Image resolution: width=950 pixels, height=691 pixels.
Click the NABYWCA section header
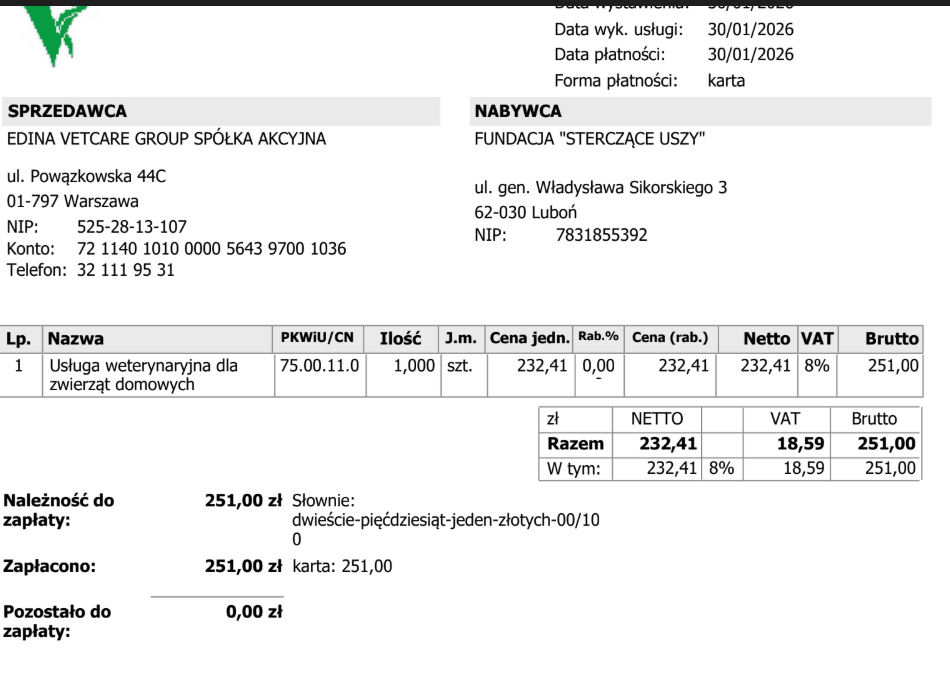click(x=518, y=111)
